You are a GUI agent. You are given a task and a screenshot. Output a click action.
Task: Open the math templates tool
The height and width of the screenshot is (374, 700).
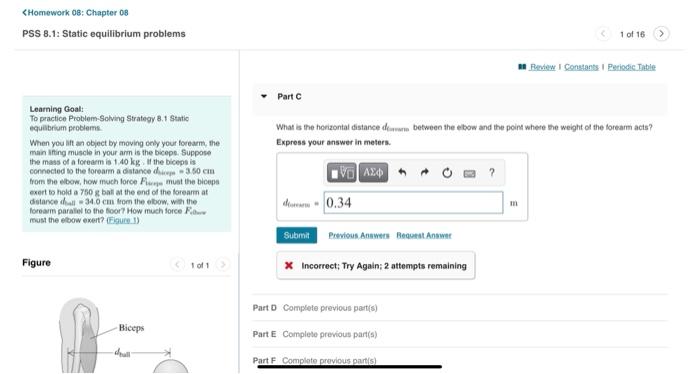(x=342, y=172)
